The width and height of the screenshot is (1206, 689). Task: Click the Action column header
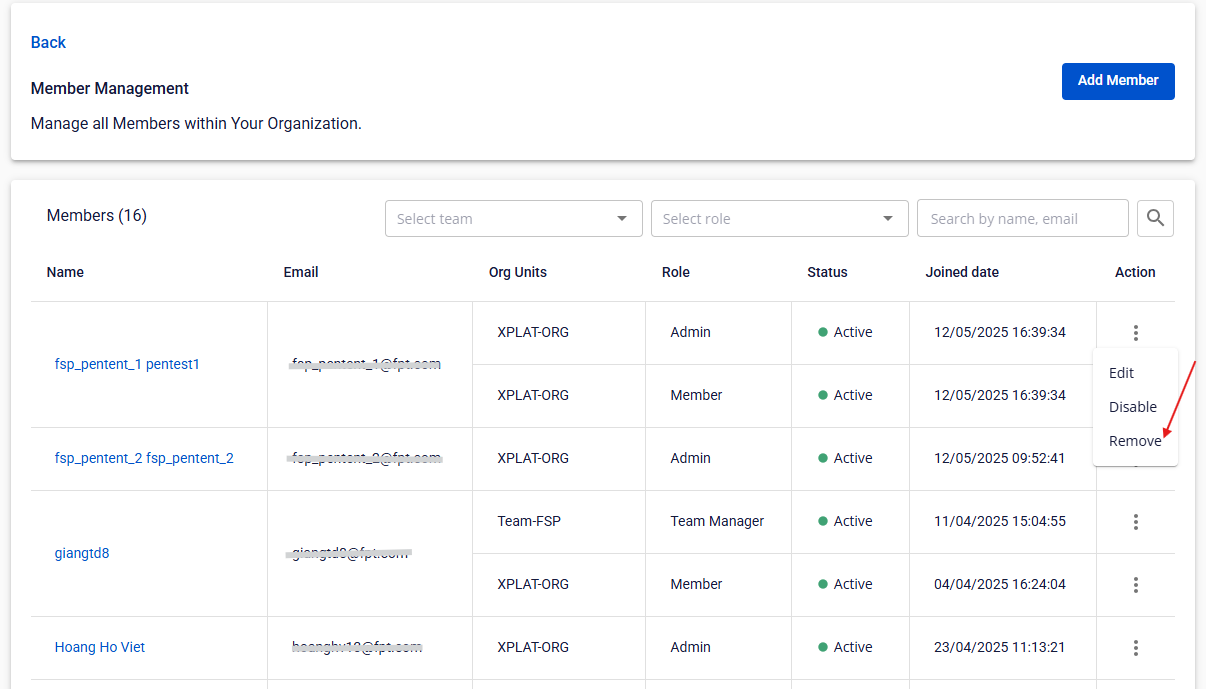[1135, 272]
